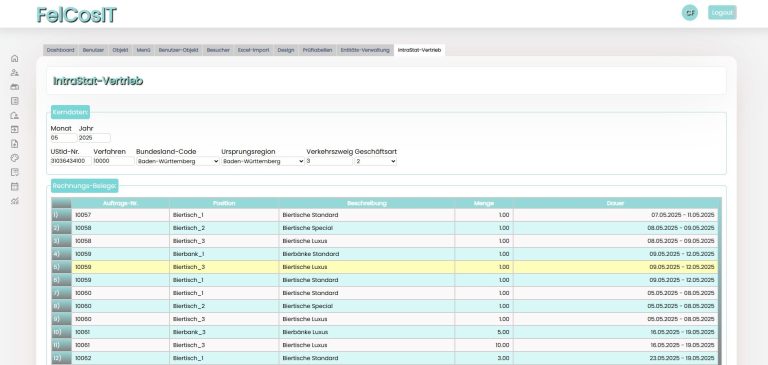768x365 pixels.
Task: Open the home Dashboard sidebar icon
Action: 15,58
